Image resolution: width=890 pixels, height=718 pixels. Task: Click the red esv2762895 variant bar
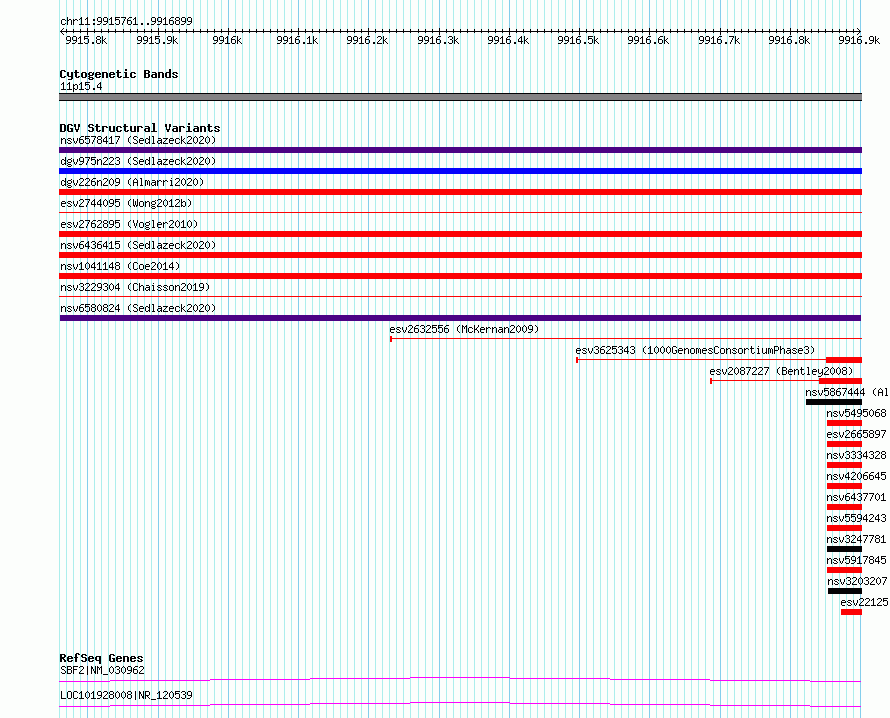click(460, 234)
